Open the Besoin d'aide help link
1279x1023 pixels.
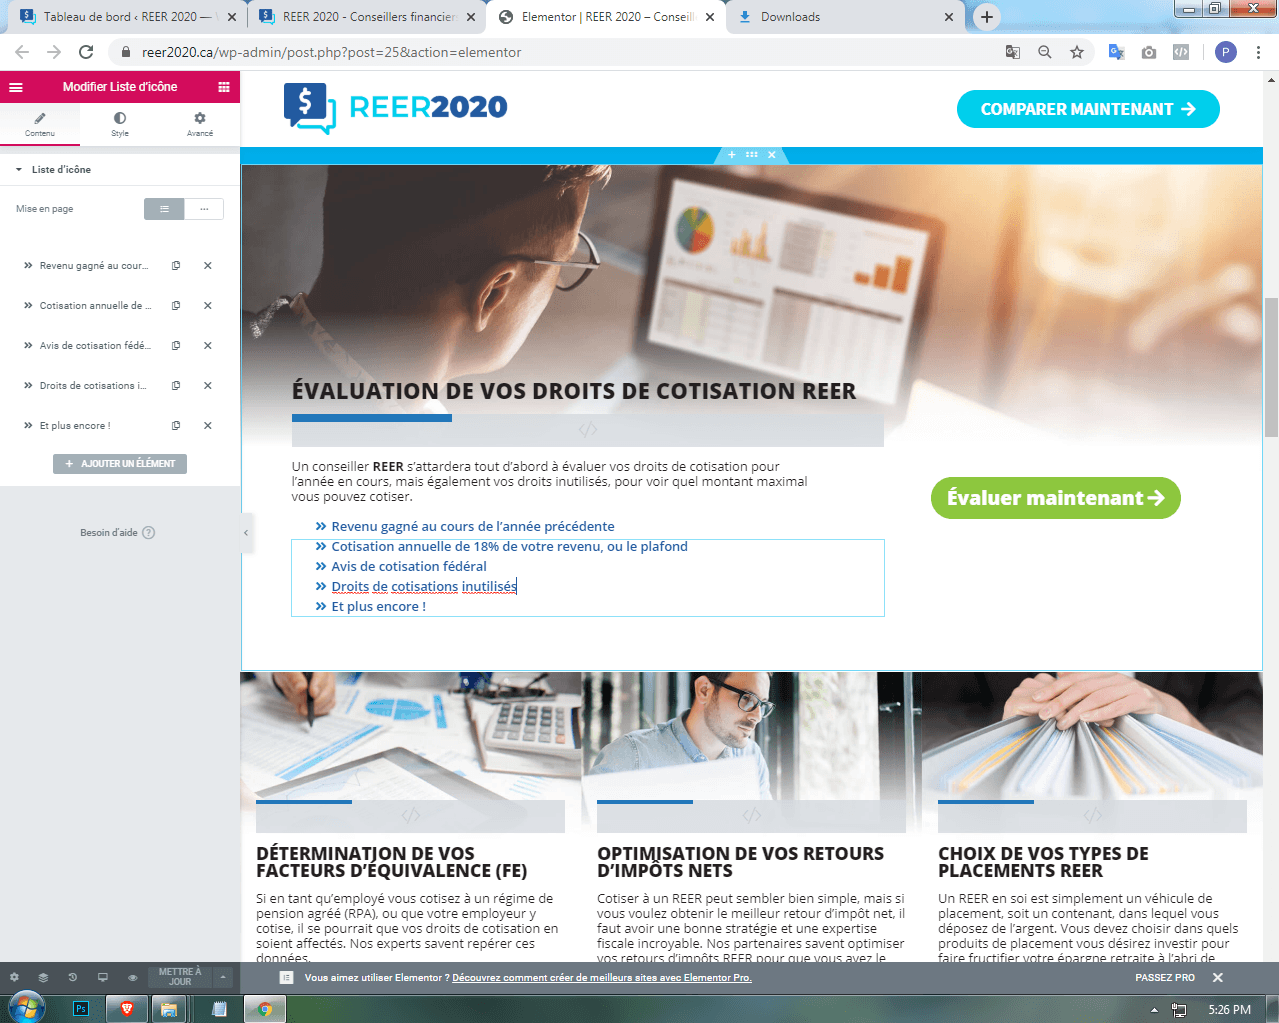(x=117, y=533)
